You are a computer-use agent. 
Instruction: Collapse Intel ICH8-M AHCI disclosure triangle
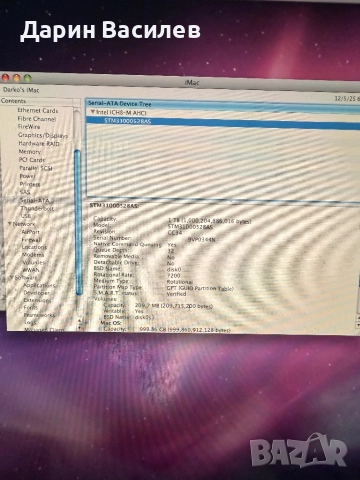(93, 112)
